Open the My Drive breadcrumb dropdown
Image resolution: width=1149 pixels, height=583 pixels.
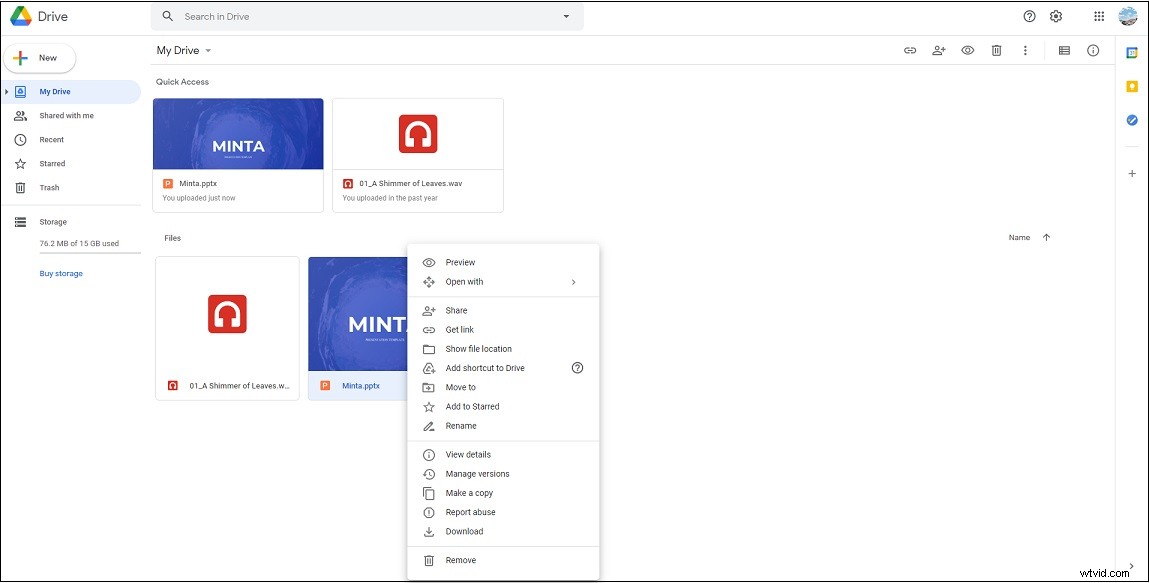[209, 50]
